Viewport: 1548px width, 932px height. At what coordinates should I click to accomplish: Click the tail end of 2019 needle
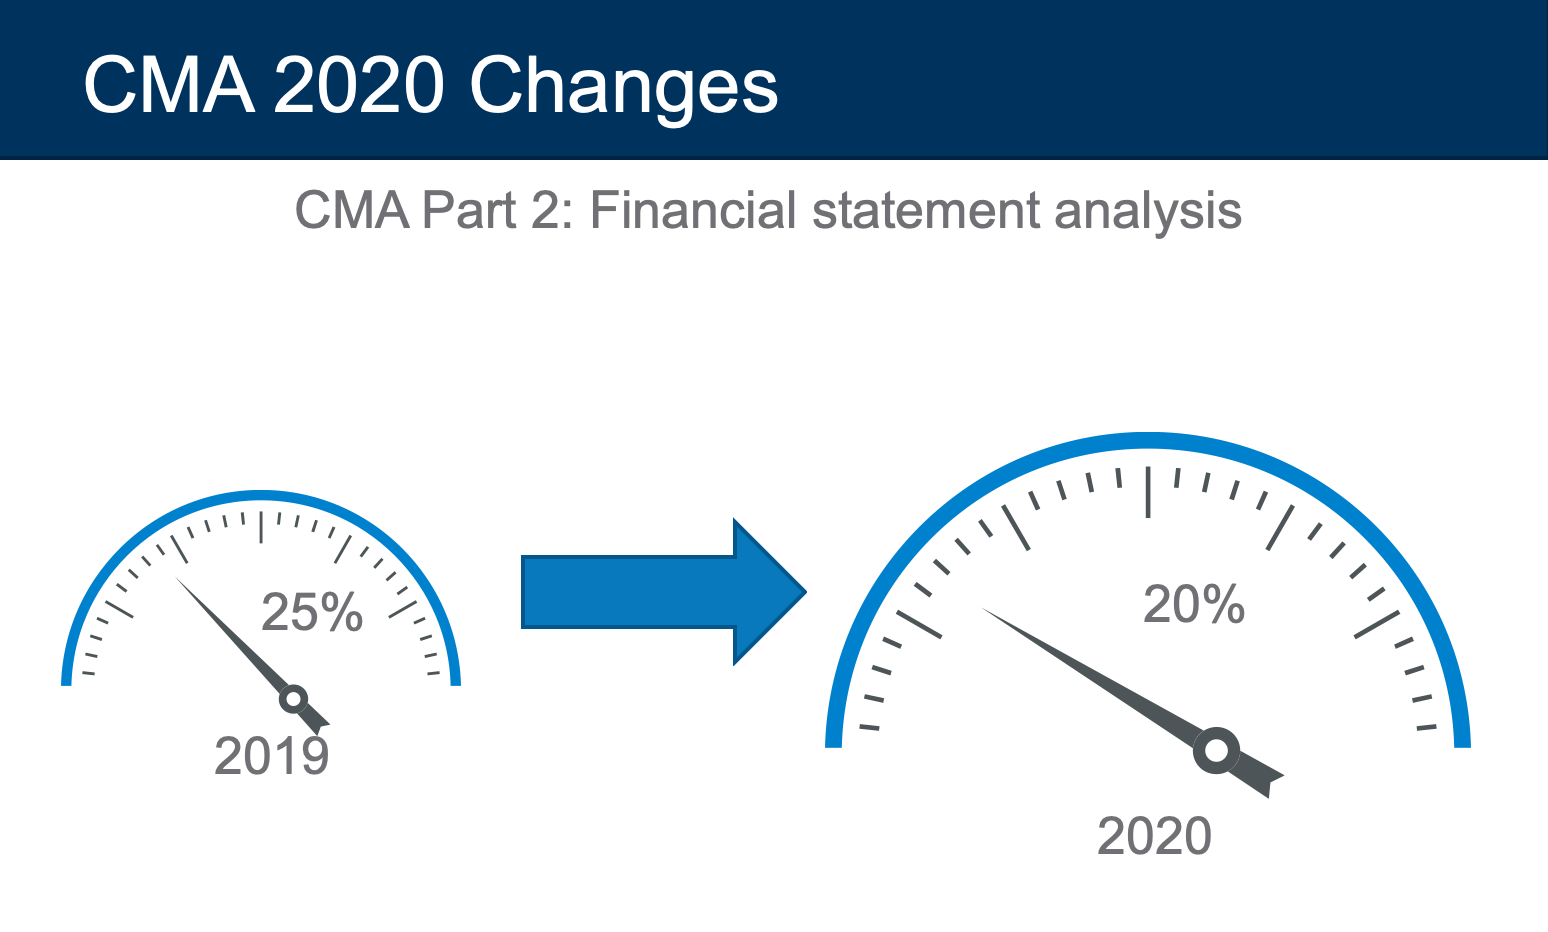pos(318,720)
